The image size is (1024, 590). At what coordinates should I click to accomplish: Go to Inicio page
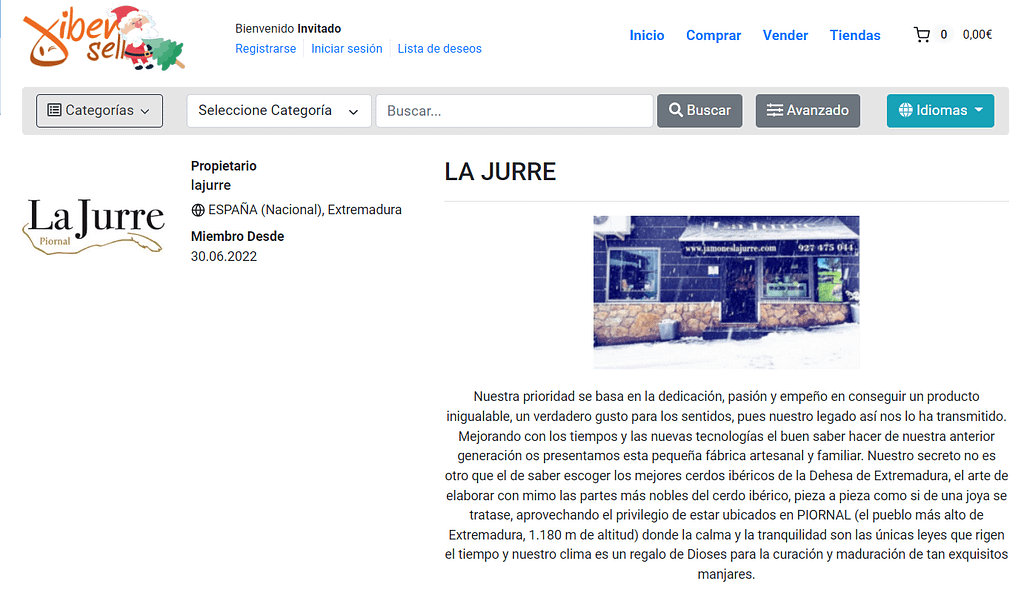pyautogui.click(x=647, y=35)
